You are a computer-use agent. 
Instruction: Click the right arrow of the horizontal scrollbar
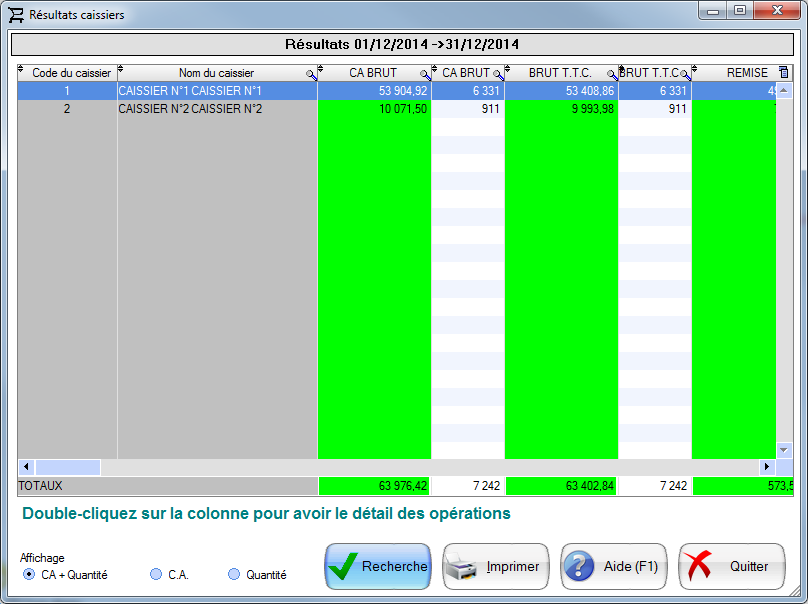[766, 467]
